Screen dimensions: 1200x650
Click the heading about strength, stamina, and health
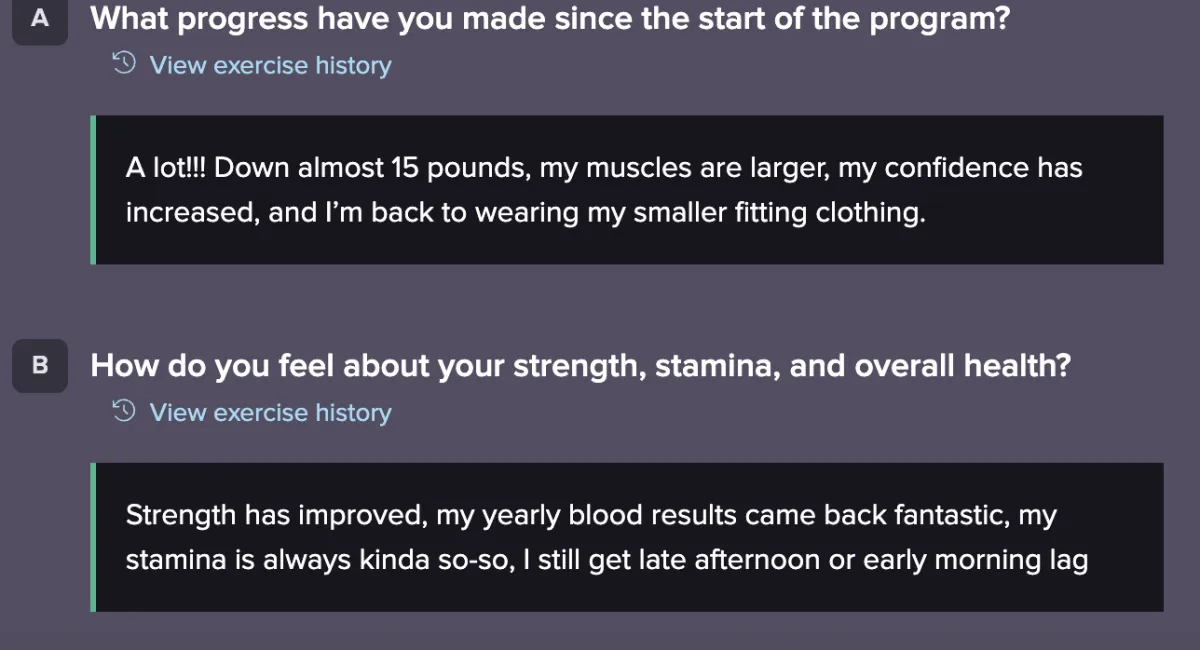pyautogui.click(x=580, y=366)
